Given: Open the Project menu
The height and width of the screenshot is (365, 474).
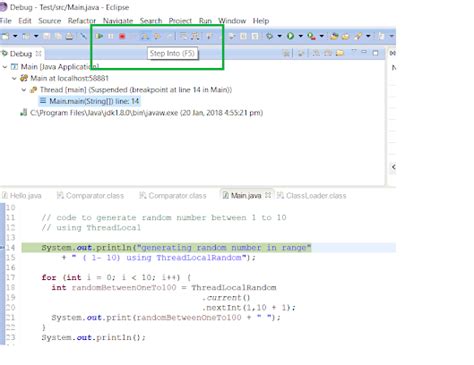Looking at the screenshot, I should (180, 21).
